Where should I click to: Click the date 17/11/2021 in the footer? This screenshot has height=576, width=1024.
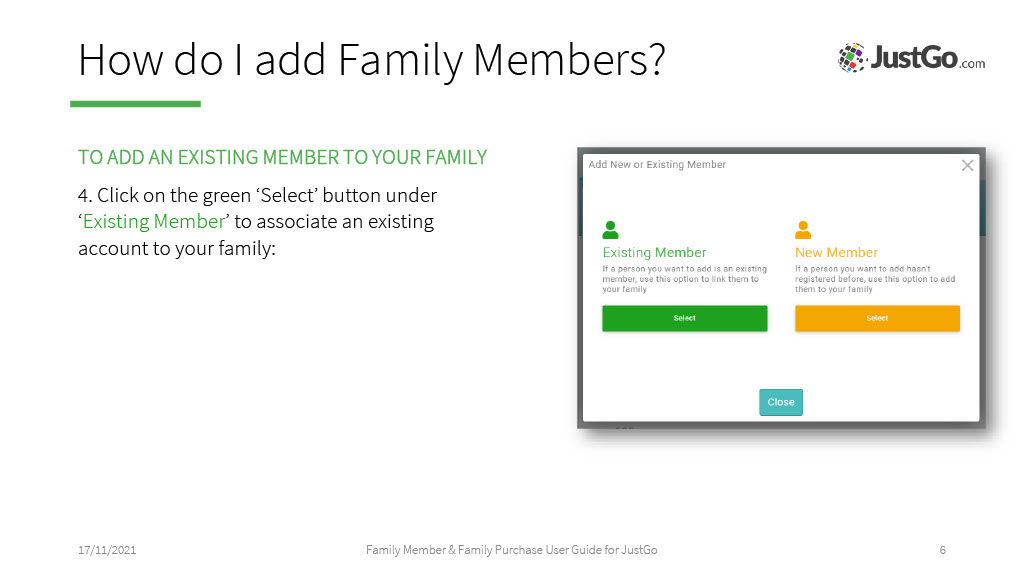point(107,550)
